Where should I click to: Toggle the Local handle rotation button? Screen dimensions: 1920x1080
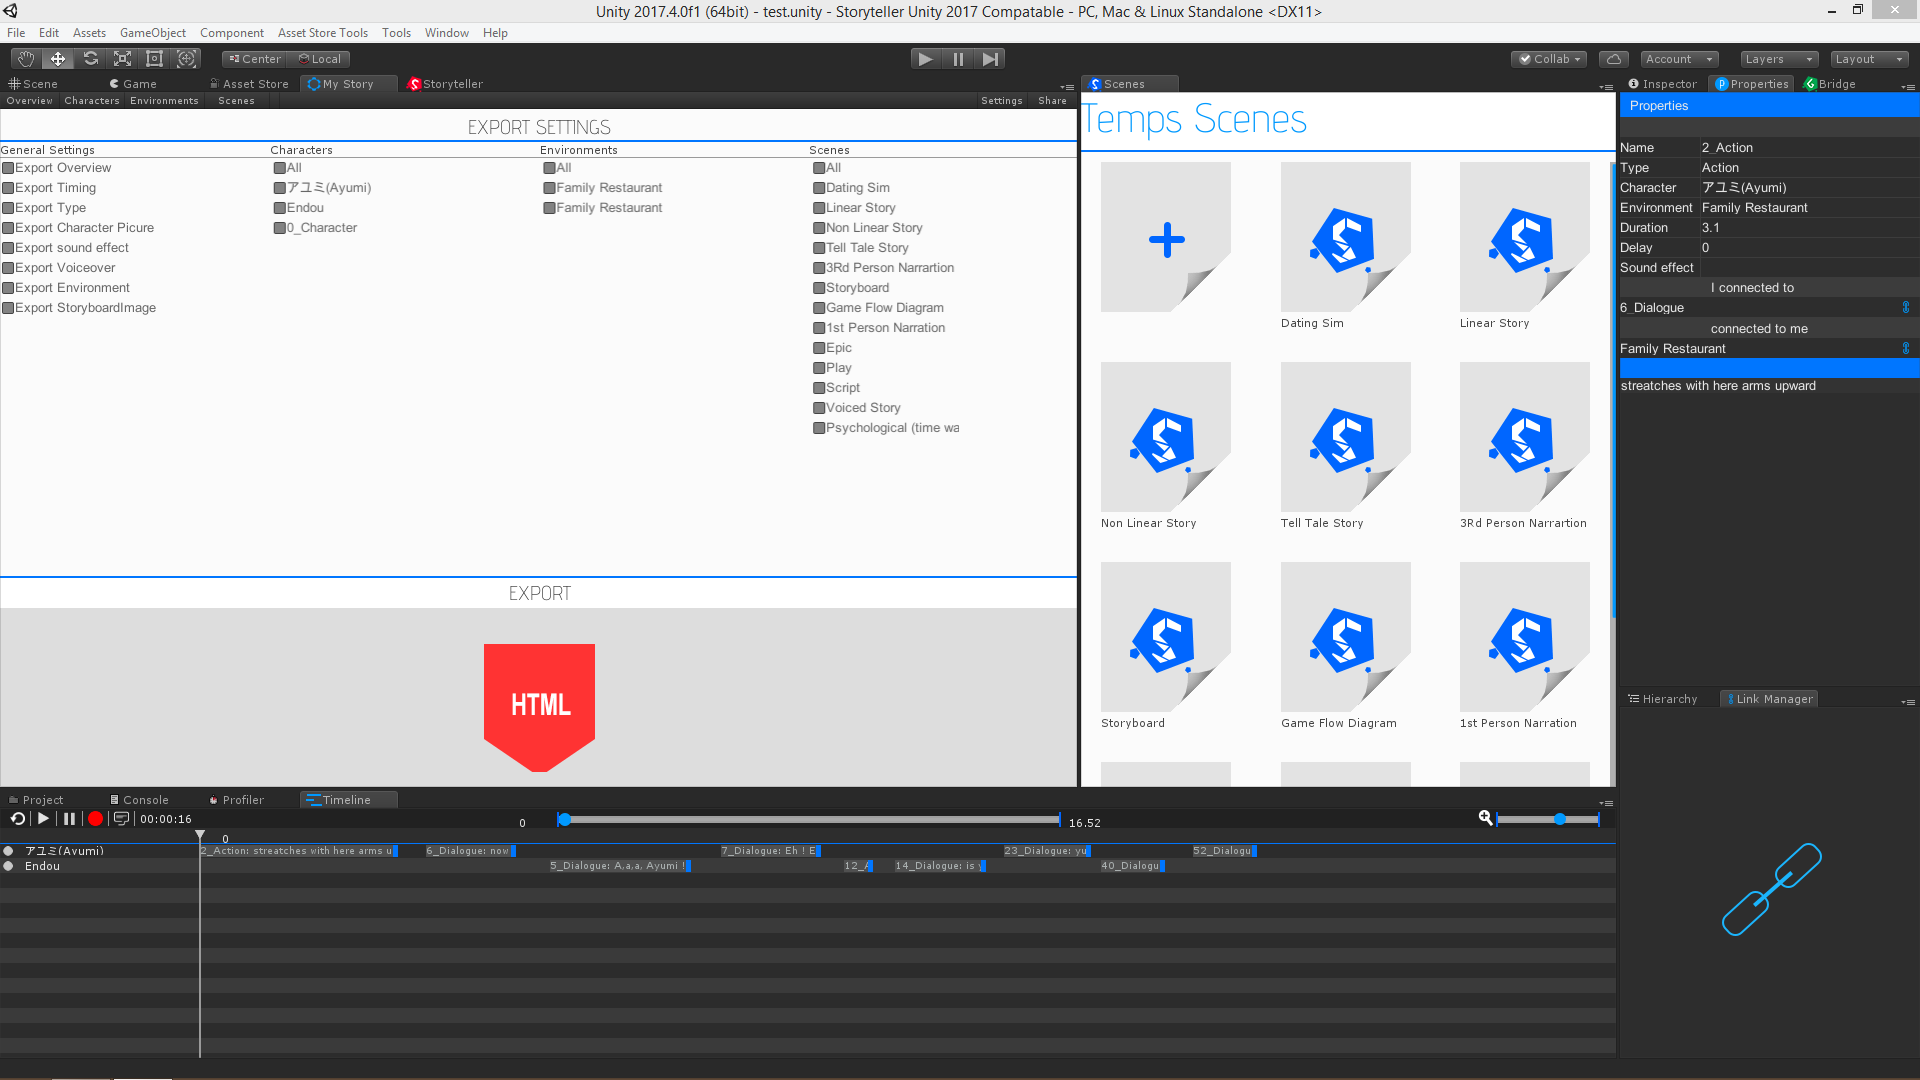(320, 59)
